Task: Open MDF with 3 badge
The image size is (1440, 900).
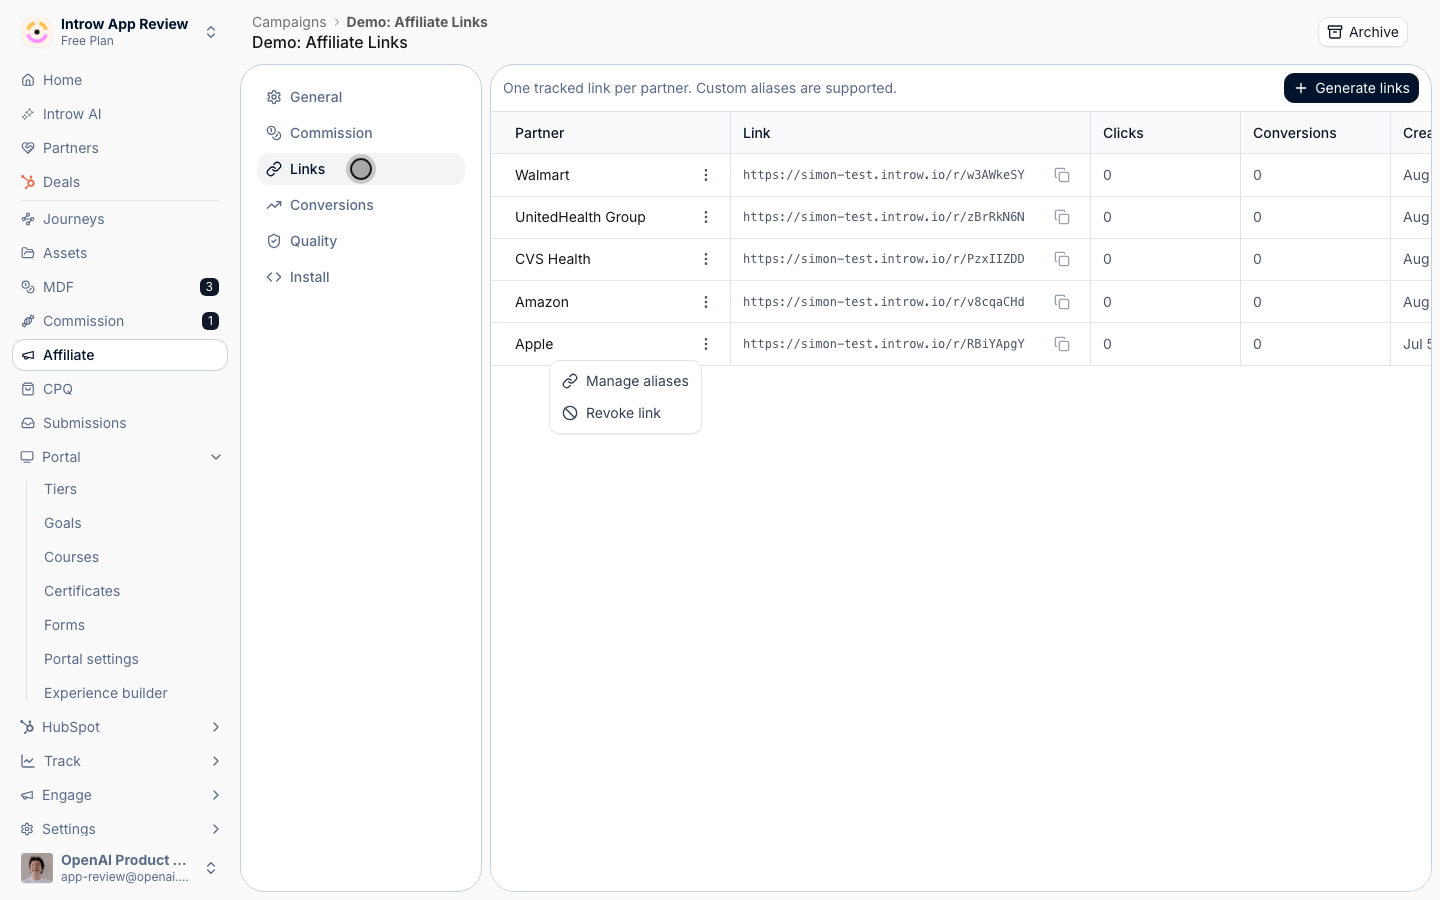Action: [x=120, y=287]
